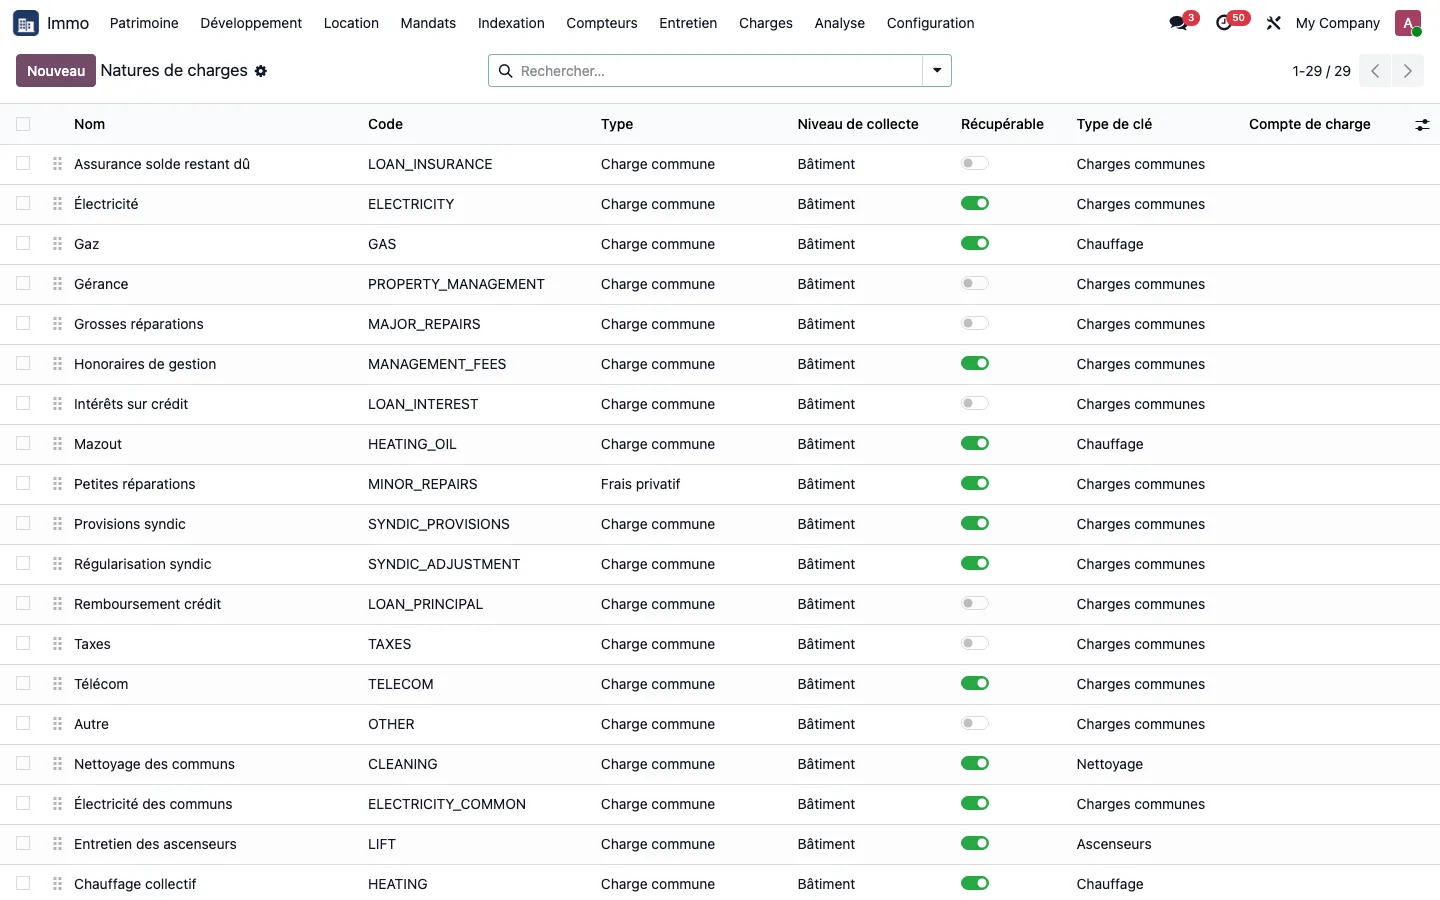Screen dimensions: 1440x900
Task: Sort by the Niveau de collecte header
Action: click(857, 124)
